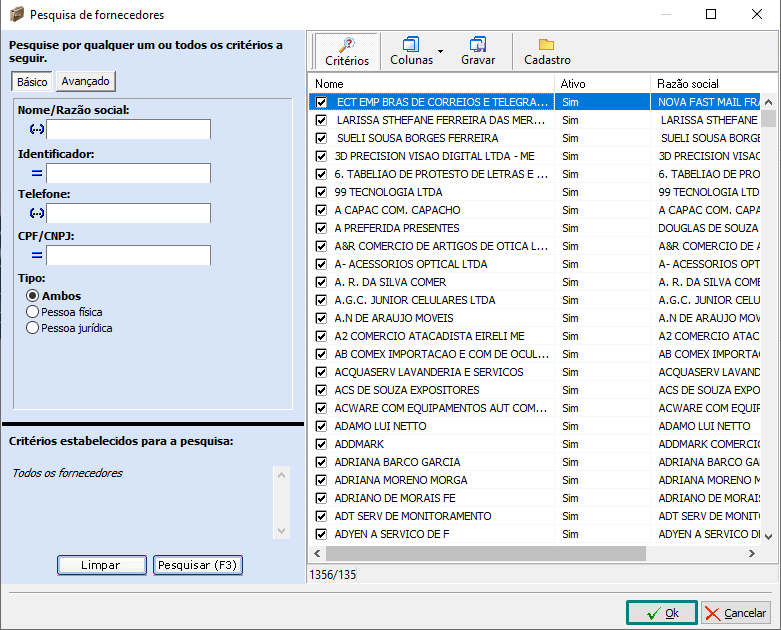Click the contains operator icon beside Telefone
Viewport: 781px width, 630px height.
click(37, 213)
